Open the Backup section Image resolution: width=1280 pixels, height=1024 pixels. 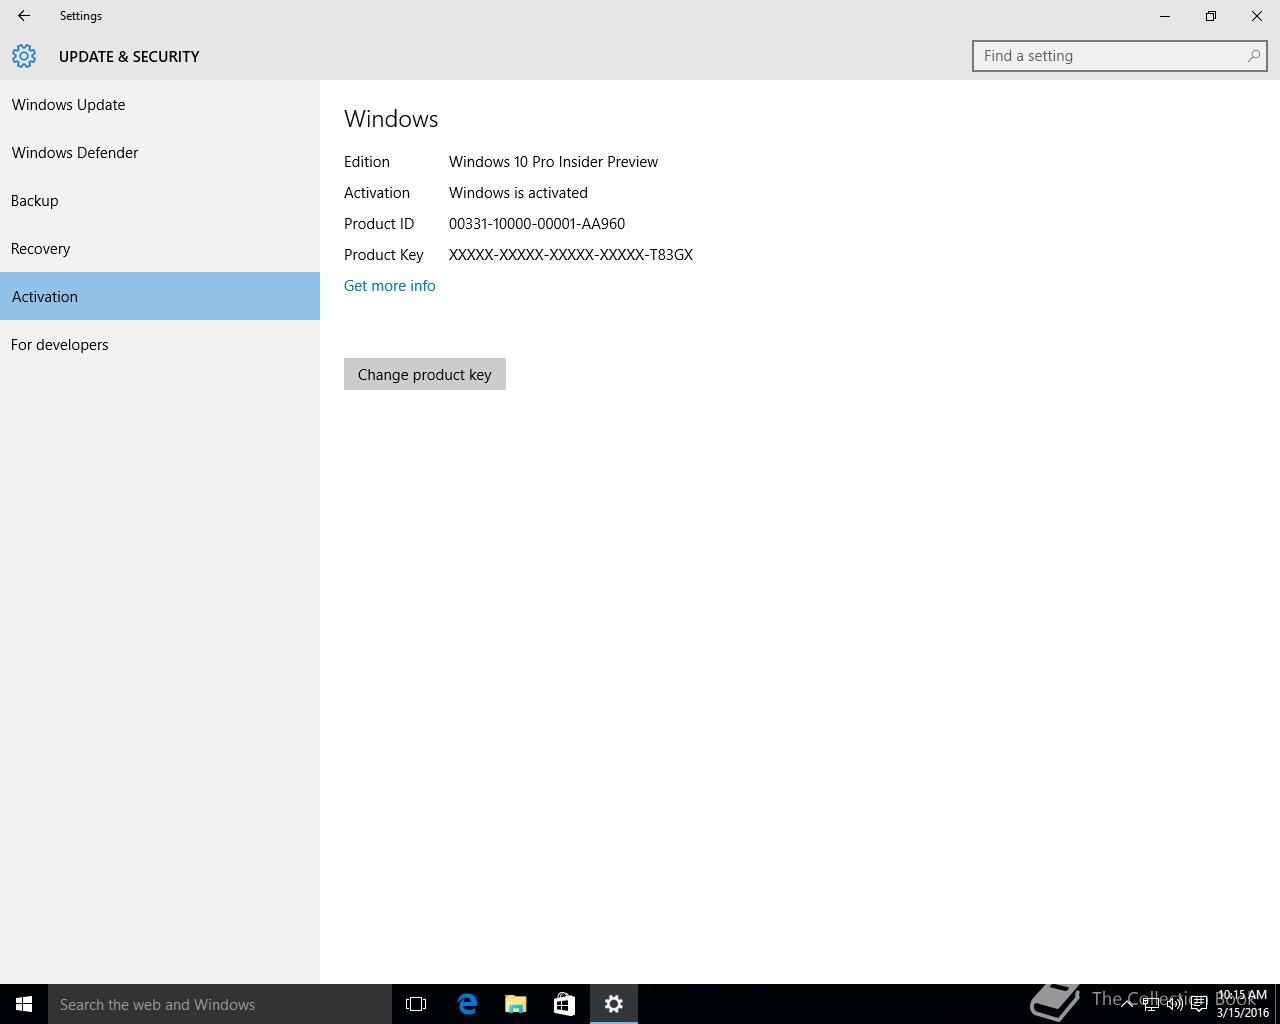(160, 200)
